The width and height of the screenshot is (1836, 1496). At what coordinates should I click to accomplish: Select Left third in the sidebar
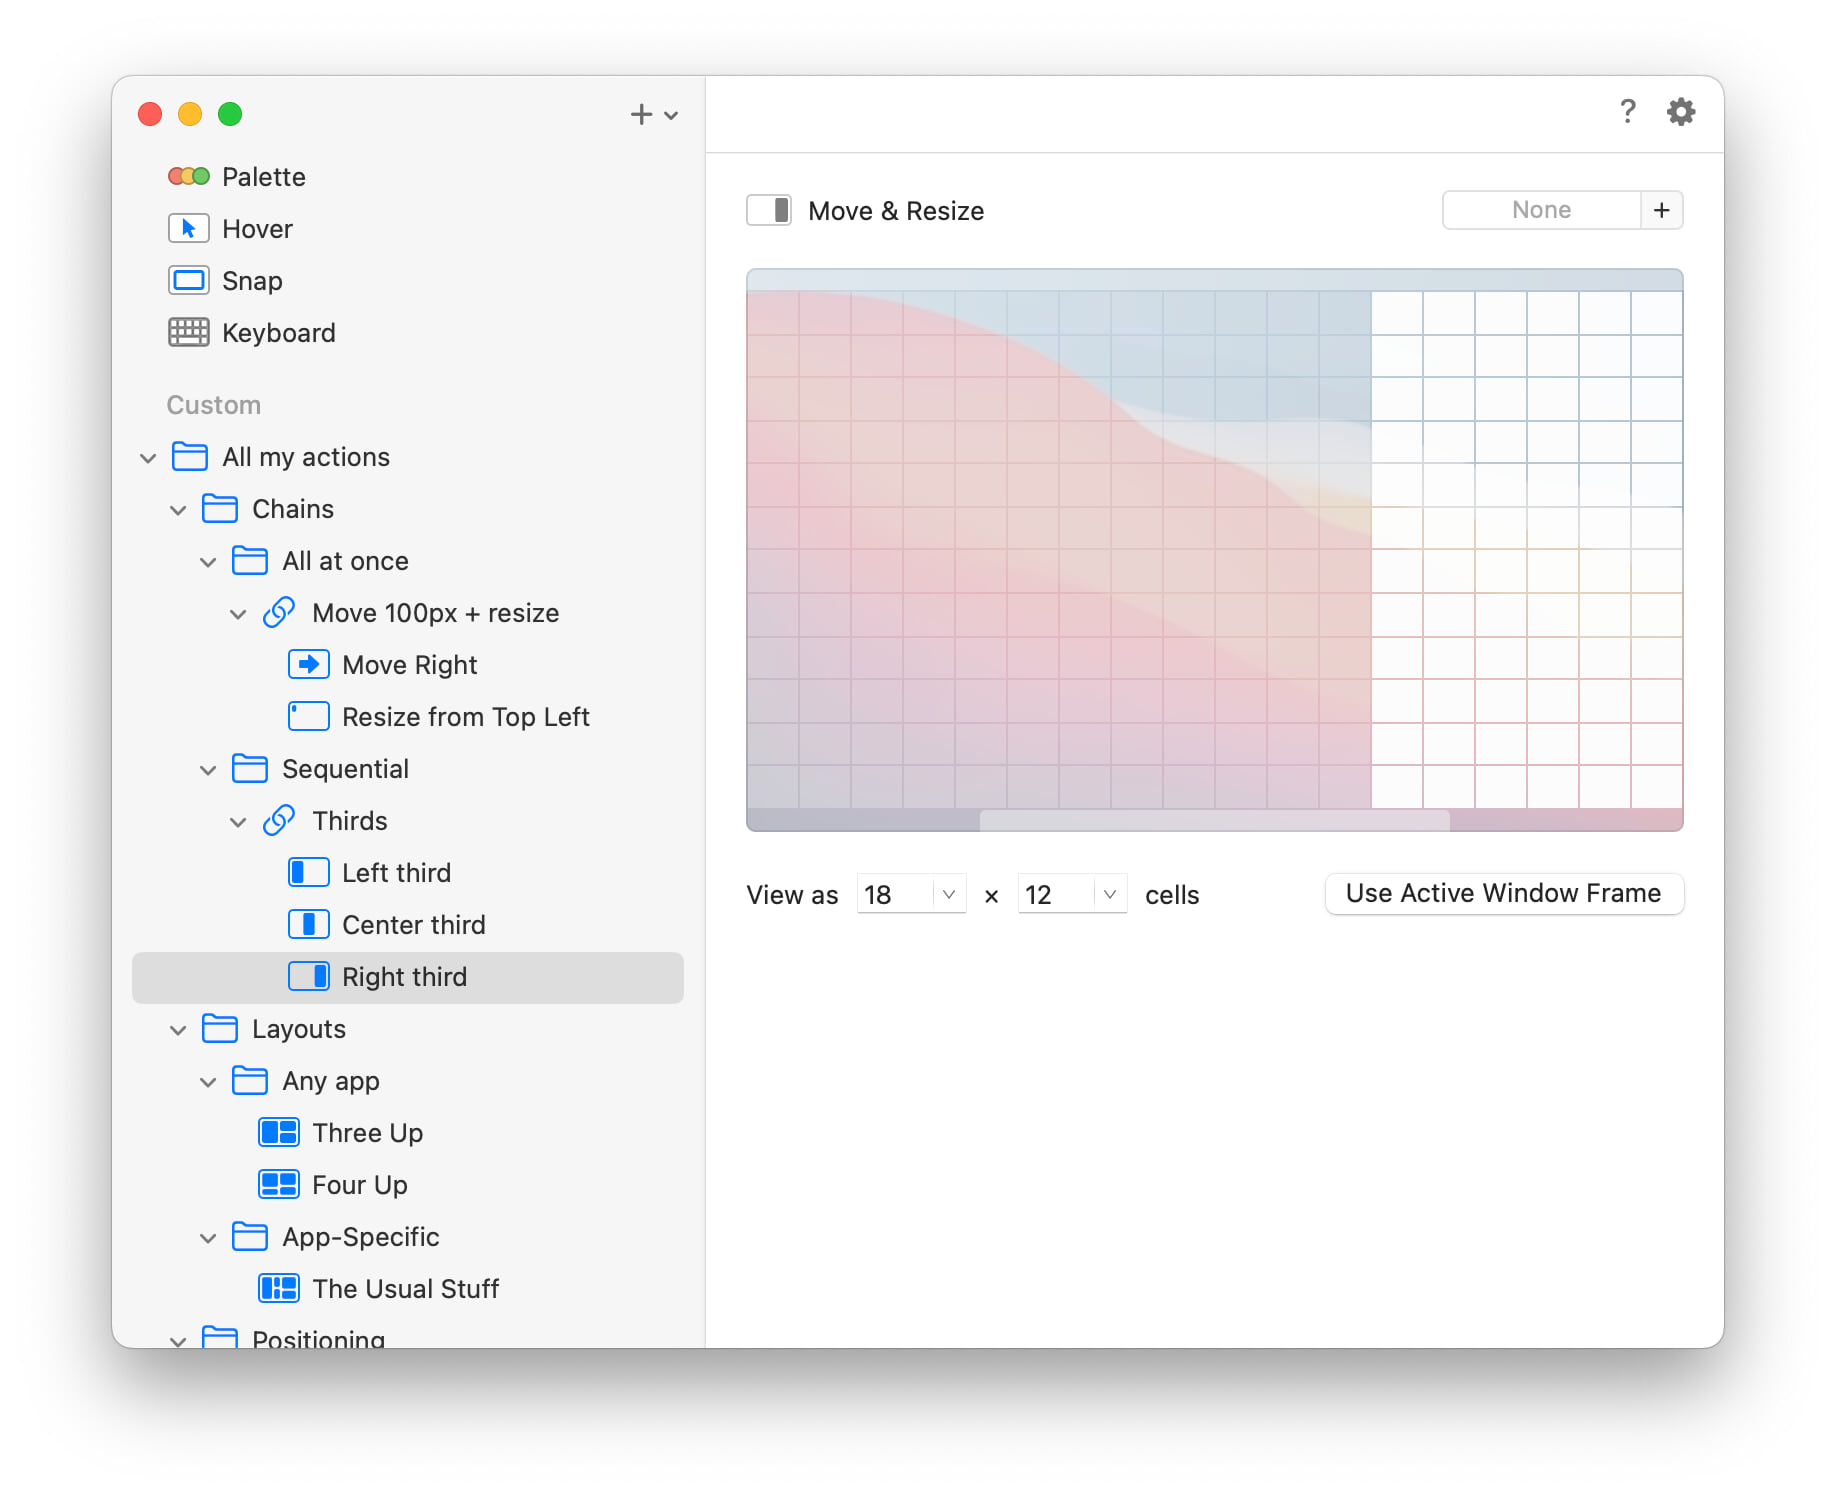point(396,873)
